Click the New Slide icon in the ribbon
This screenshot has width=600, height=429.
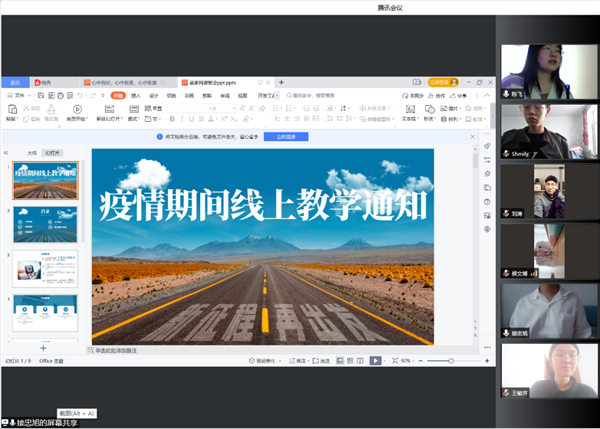tap(109, 109)
